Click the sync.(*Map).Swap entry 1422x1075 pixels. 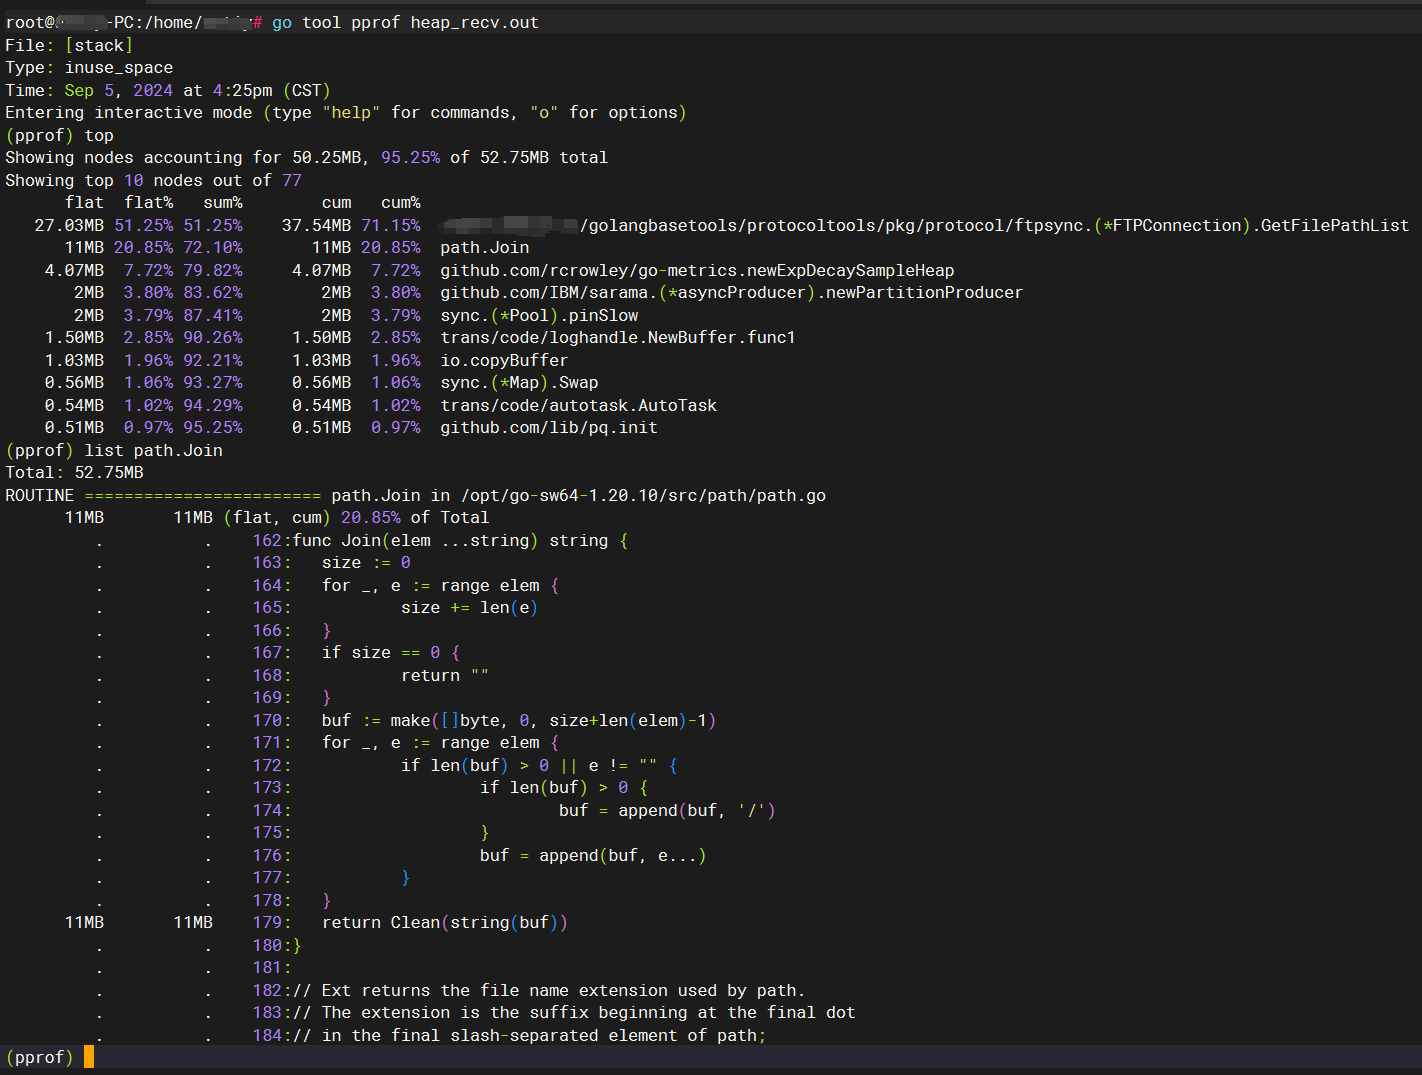coord(518,382)
